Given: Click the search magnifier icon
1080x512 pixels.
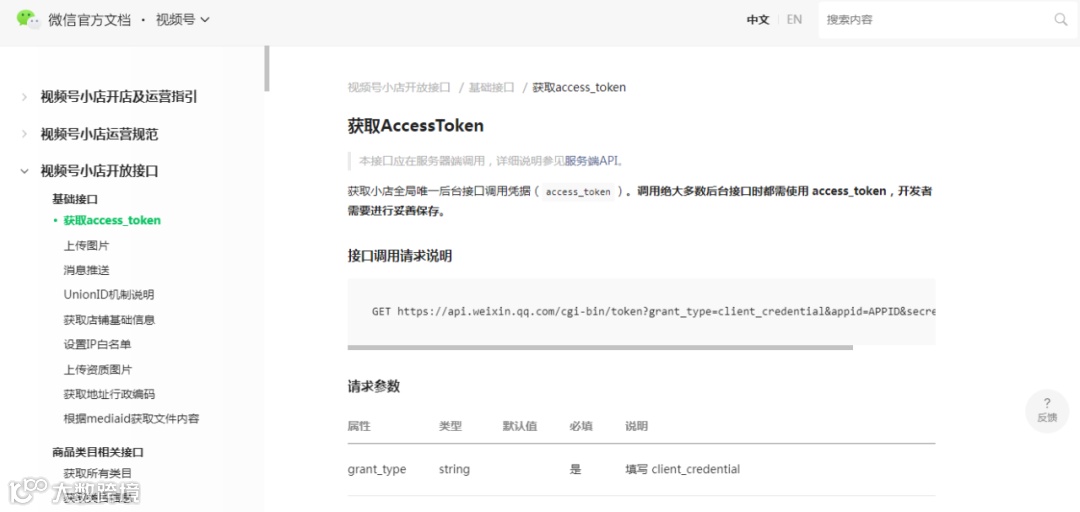Looking at the screenshot, I should (1061, 19).
